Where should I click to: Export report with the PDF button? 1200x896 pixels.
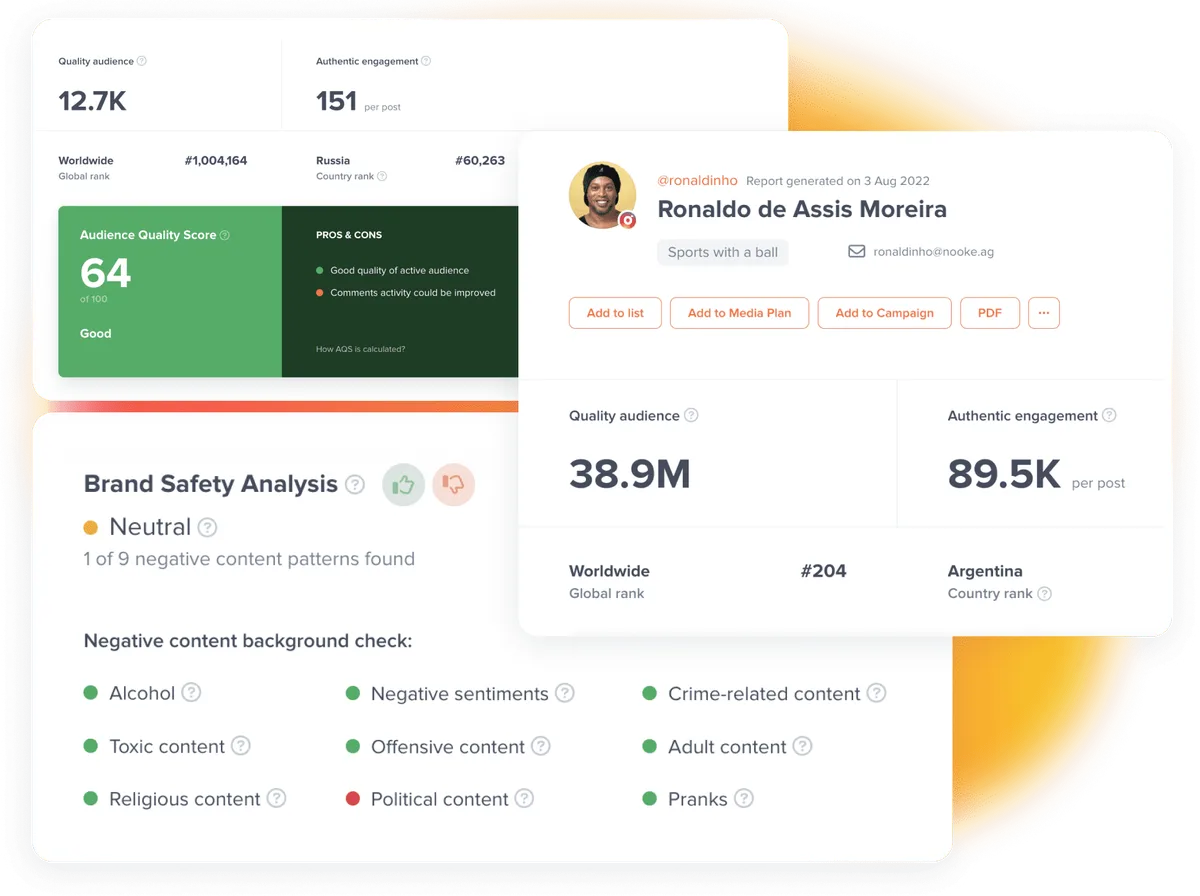[x=990, y=313]
